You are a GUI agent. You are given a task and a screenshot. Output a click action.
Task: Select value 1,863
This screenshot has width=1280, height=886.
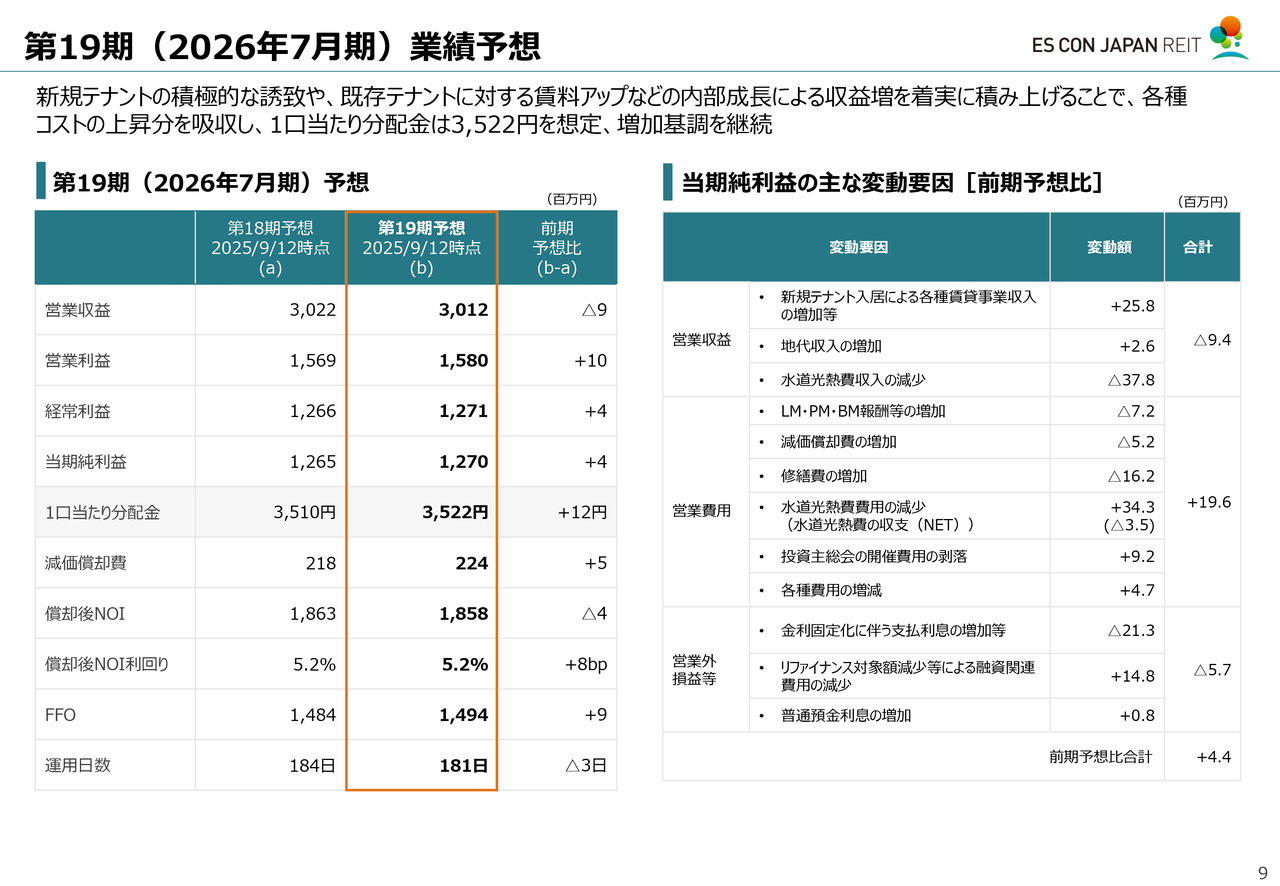pyautogui.click(x=313, y=614)
